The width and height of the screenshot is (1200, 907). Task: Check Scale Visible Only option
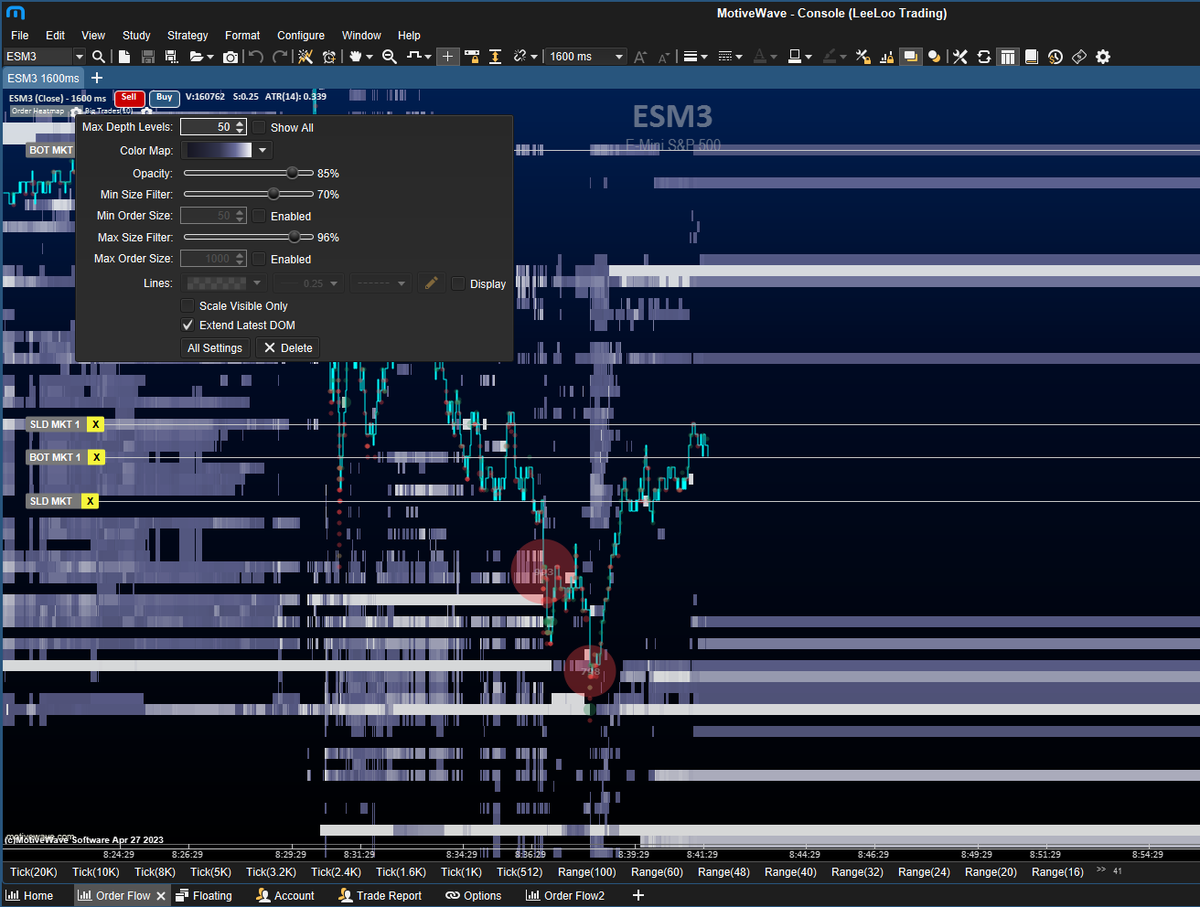(x=188, y=306)
